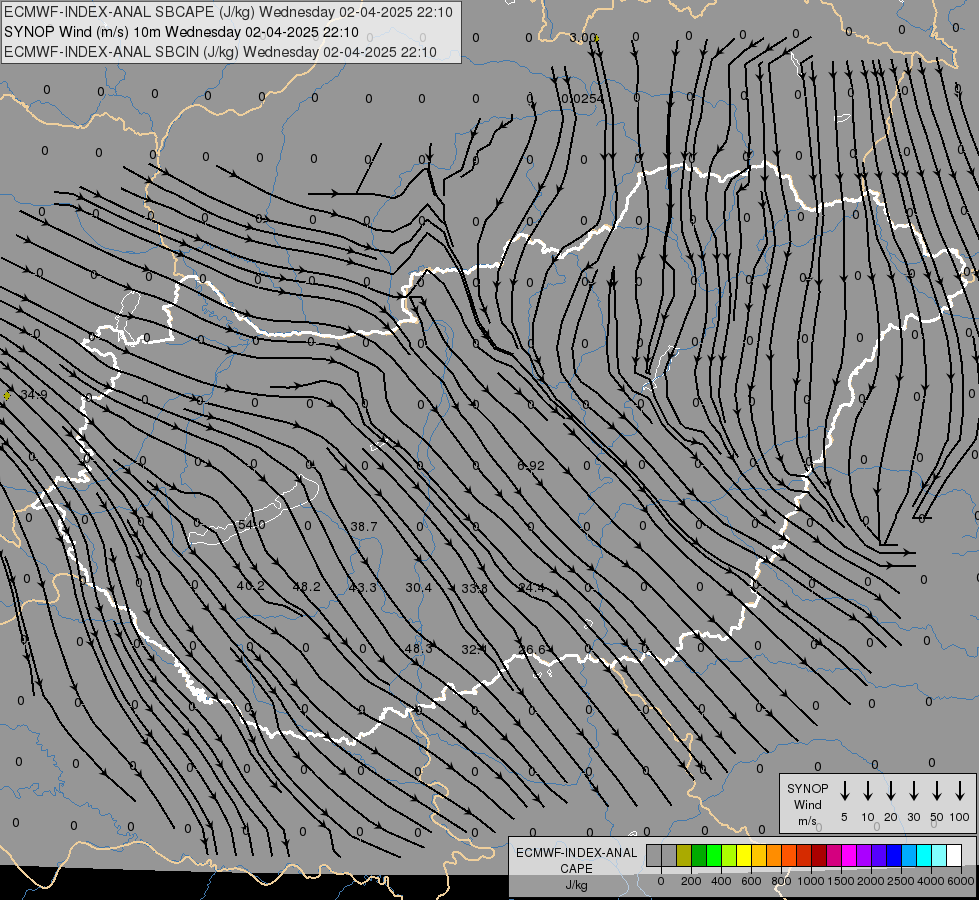
Task: Click the 48.2 value on the map
Action: [307, 586]
